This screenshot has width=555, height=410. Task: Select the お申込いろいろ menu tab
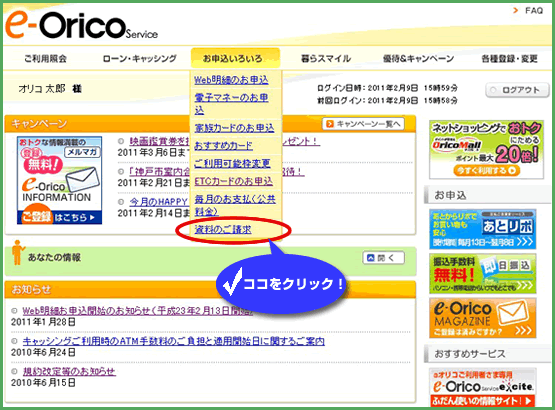pyautogui.click(x=235, y=58)
